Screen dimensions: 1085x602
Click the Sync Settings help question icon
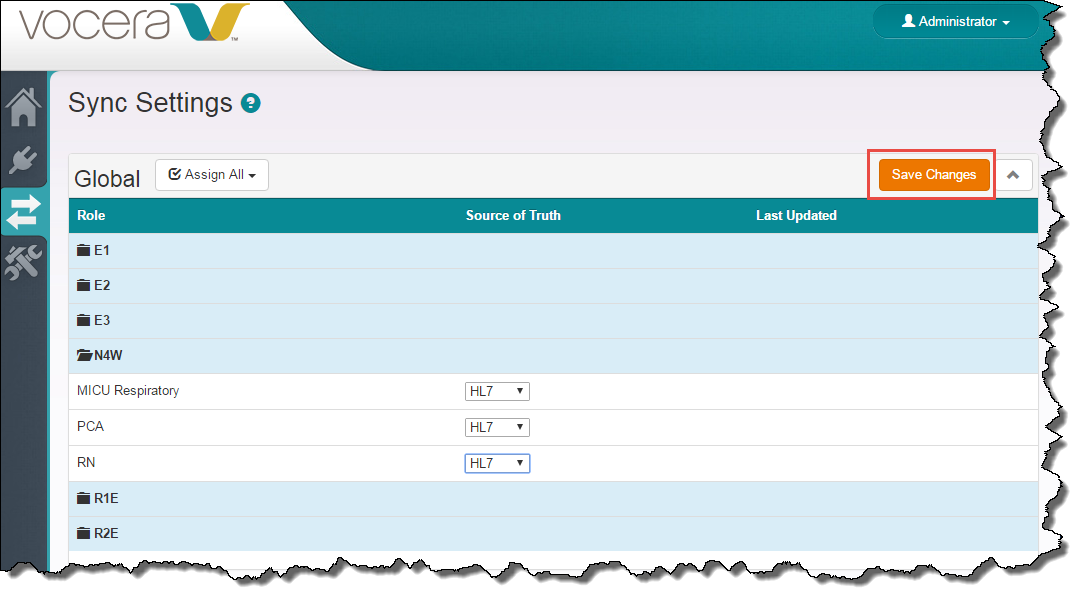pos(251,103)
